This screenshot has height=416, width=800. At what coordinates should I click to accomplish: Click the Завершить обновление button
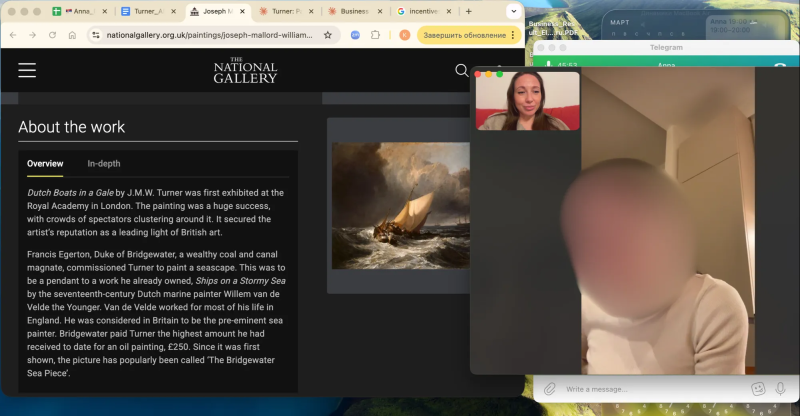[x=464, y=35]
